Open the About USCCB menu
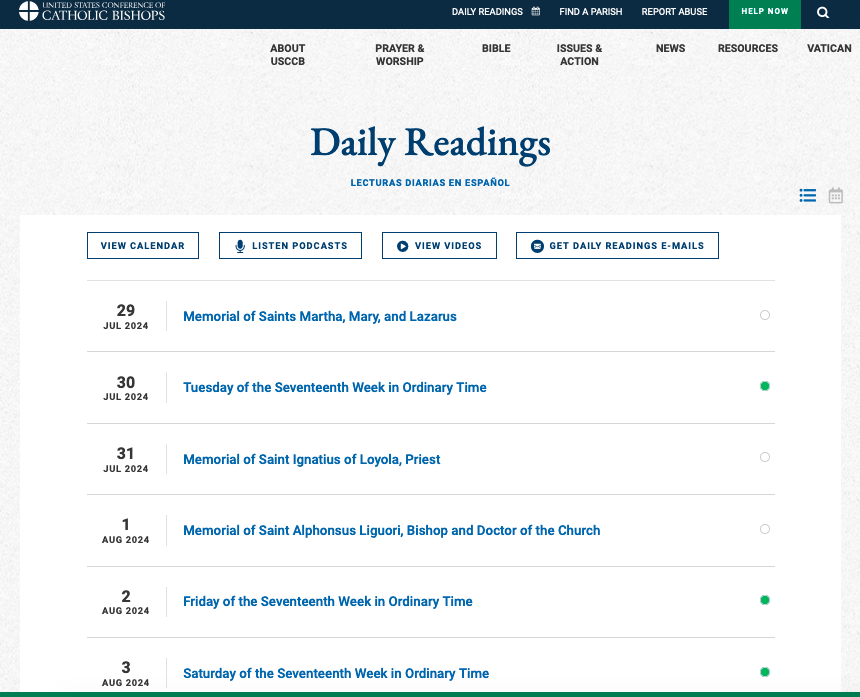This screenshot has height=697, width=860. click(287, 55)
